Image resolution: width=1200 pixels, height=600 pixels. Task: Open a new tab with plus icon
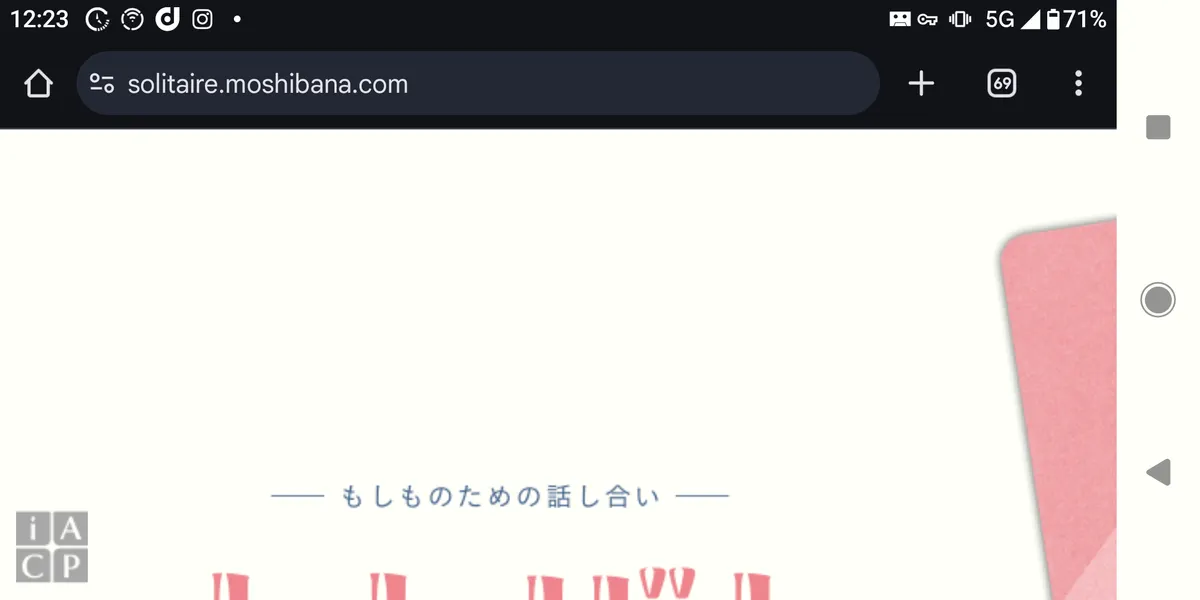pos(921,84)
